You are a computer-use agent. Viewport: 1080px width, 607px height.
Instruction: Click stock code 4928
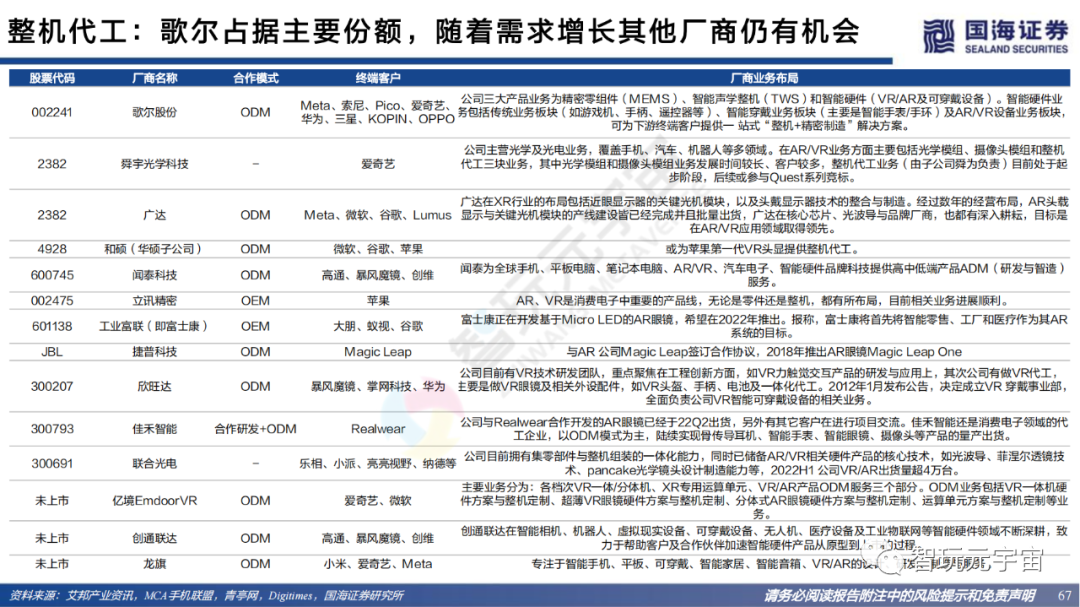pos(52,249)
